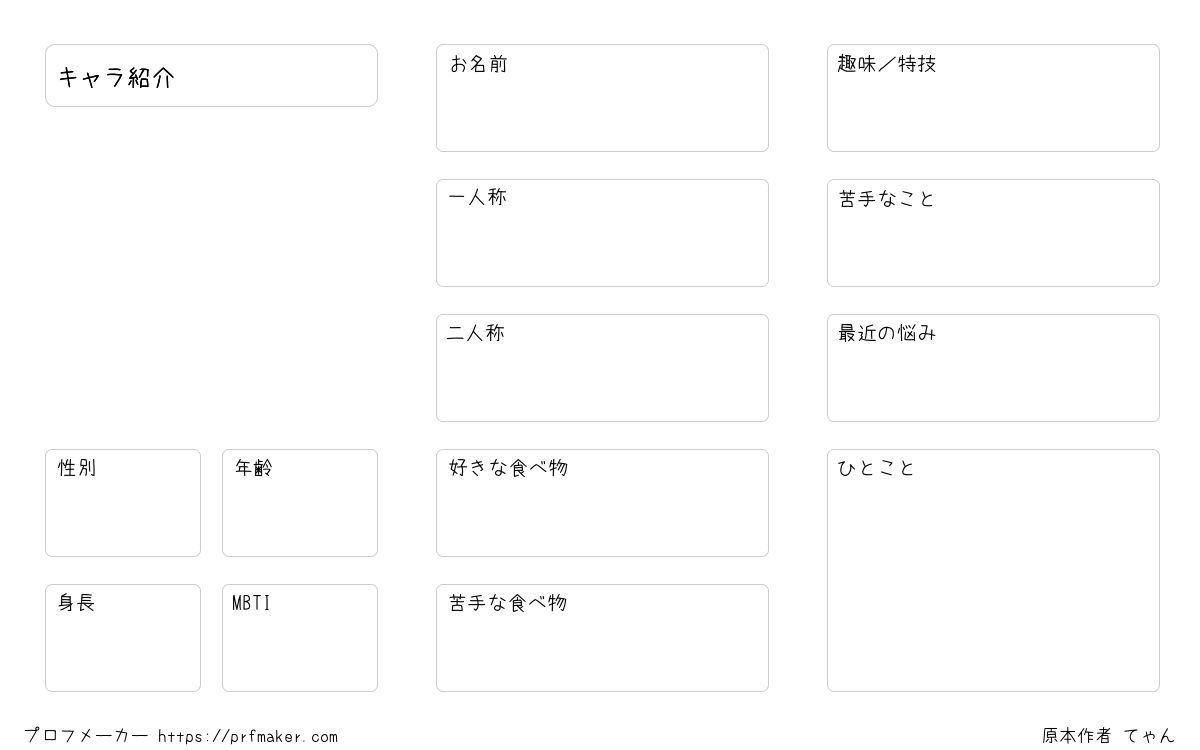Click the 一人称 field box

click(x=602, y=233)
